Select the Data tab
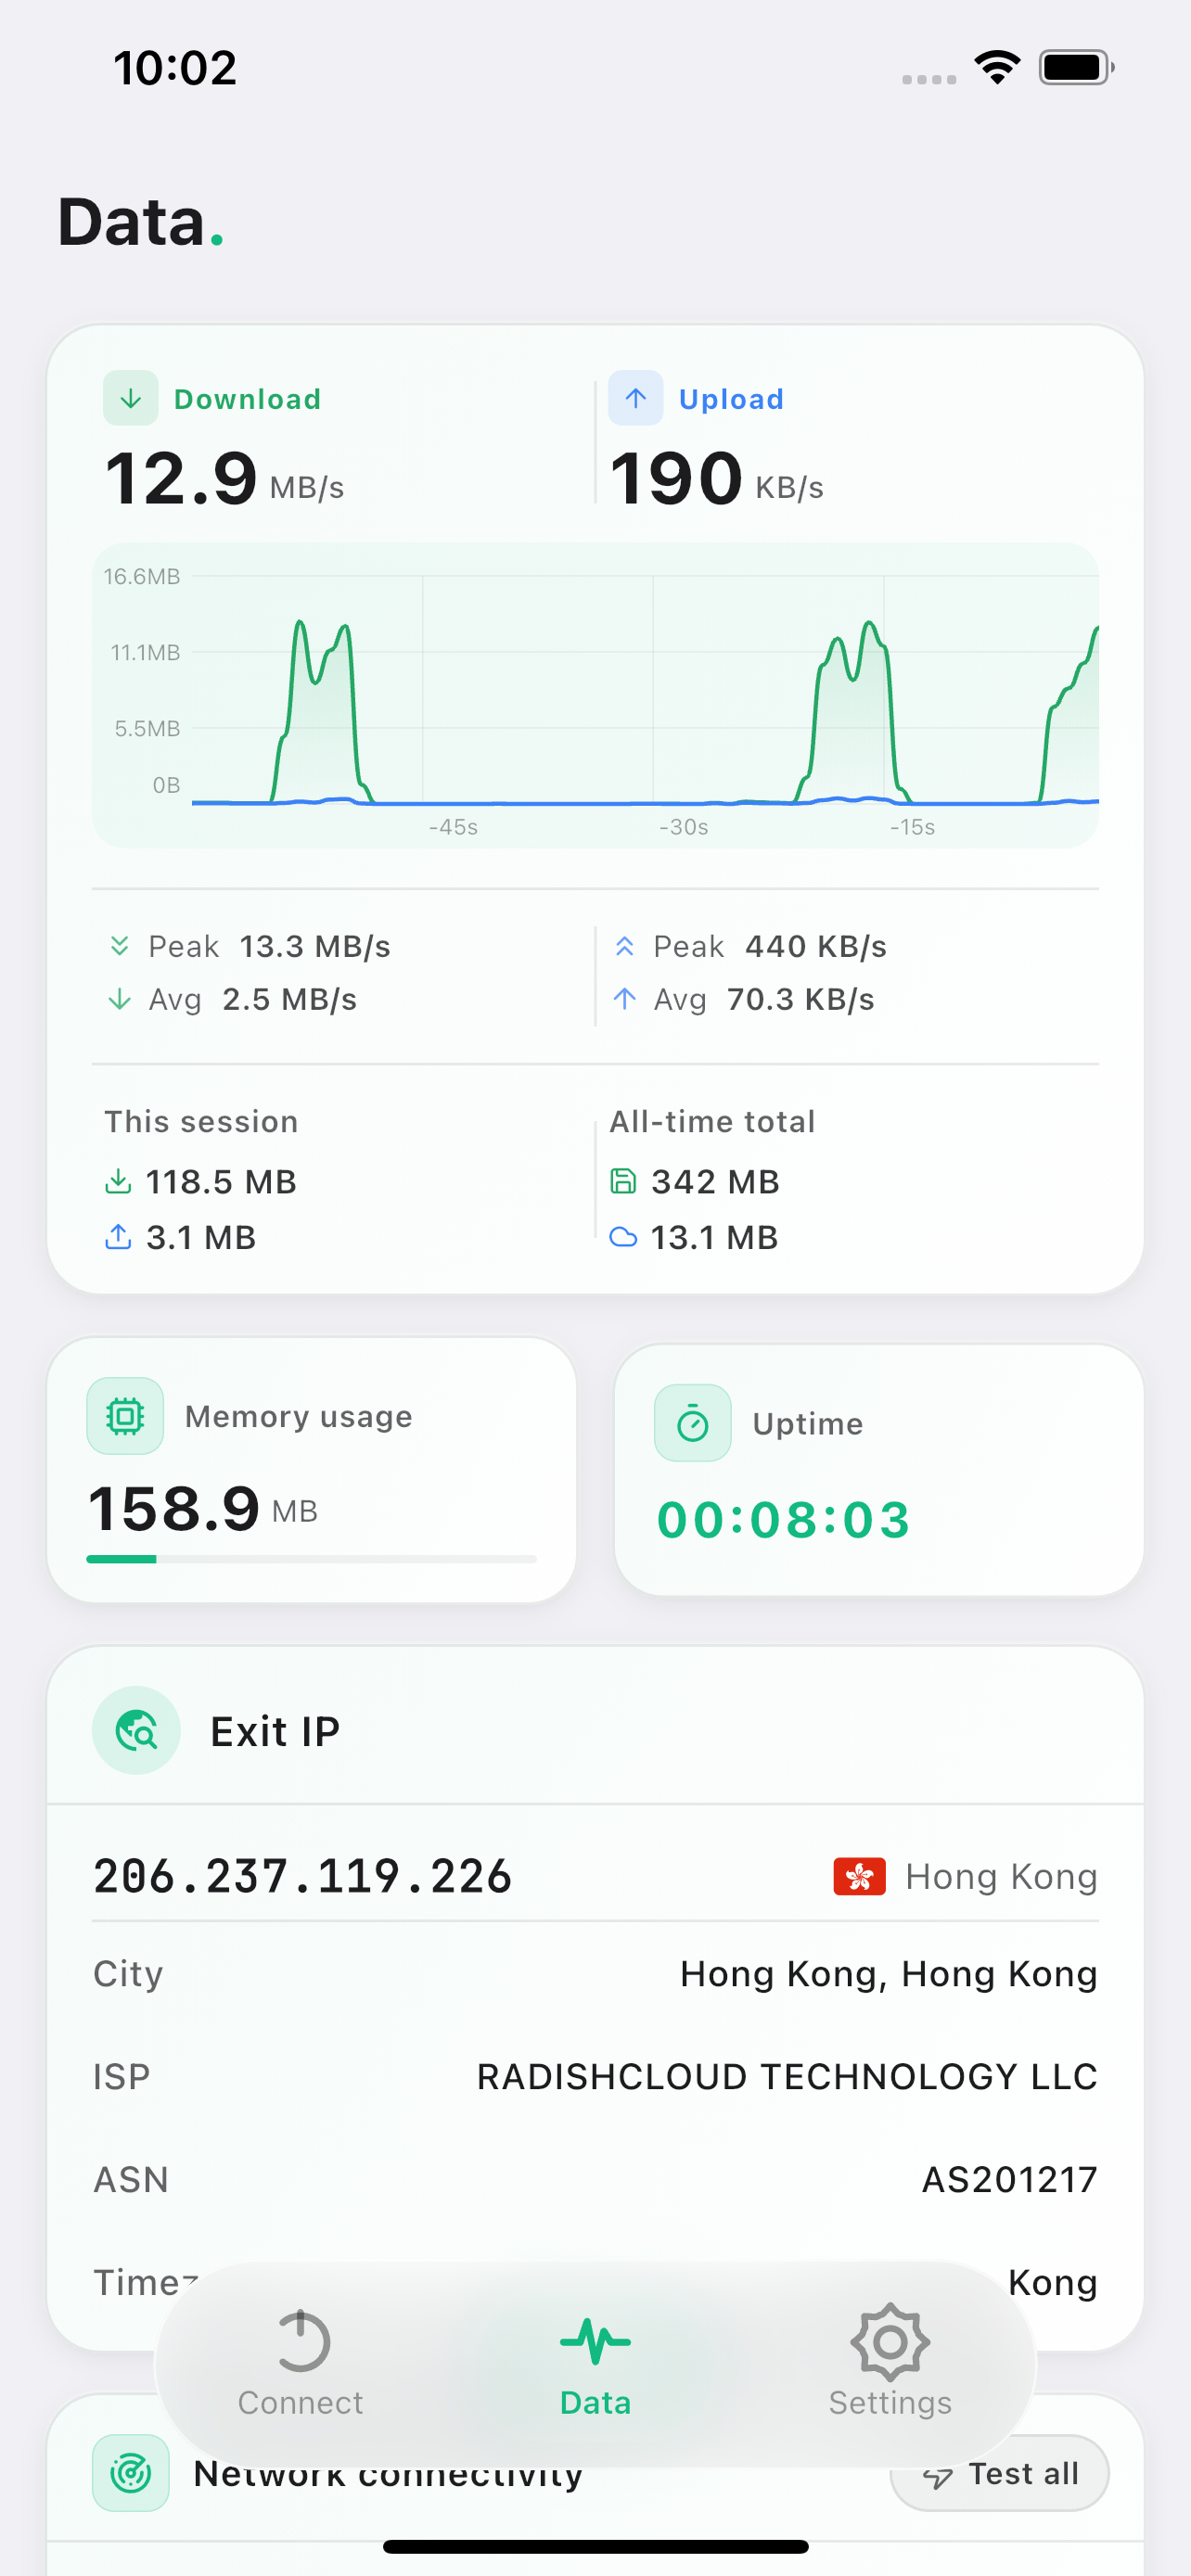The height and width of the screenshot is (2576, 1191). [595, 2364]
